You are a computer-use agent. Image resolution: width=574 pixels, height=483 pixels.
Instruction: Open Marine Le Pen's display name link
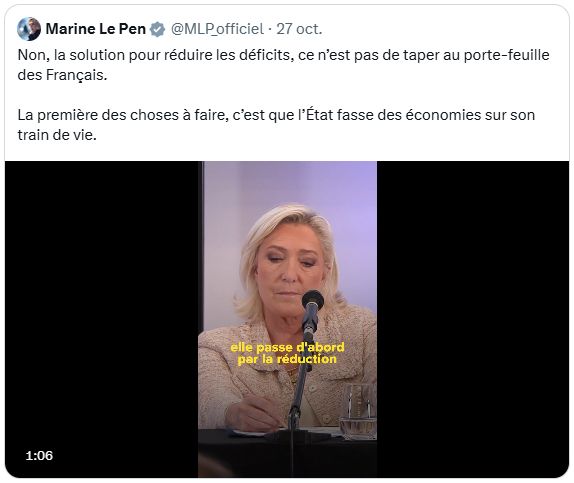pyautogui.click(x=96, y=29)
